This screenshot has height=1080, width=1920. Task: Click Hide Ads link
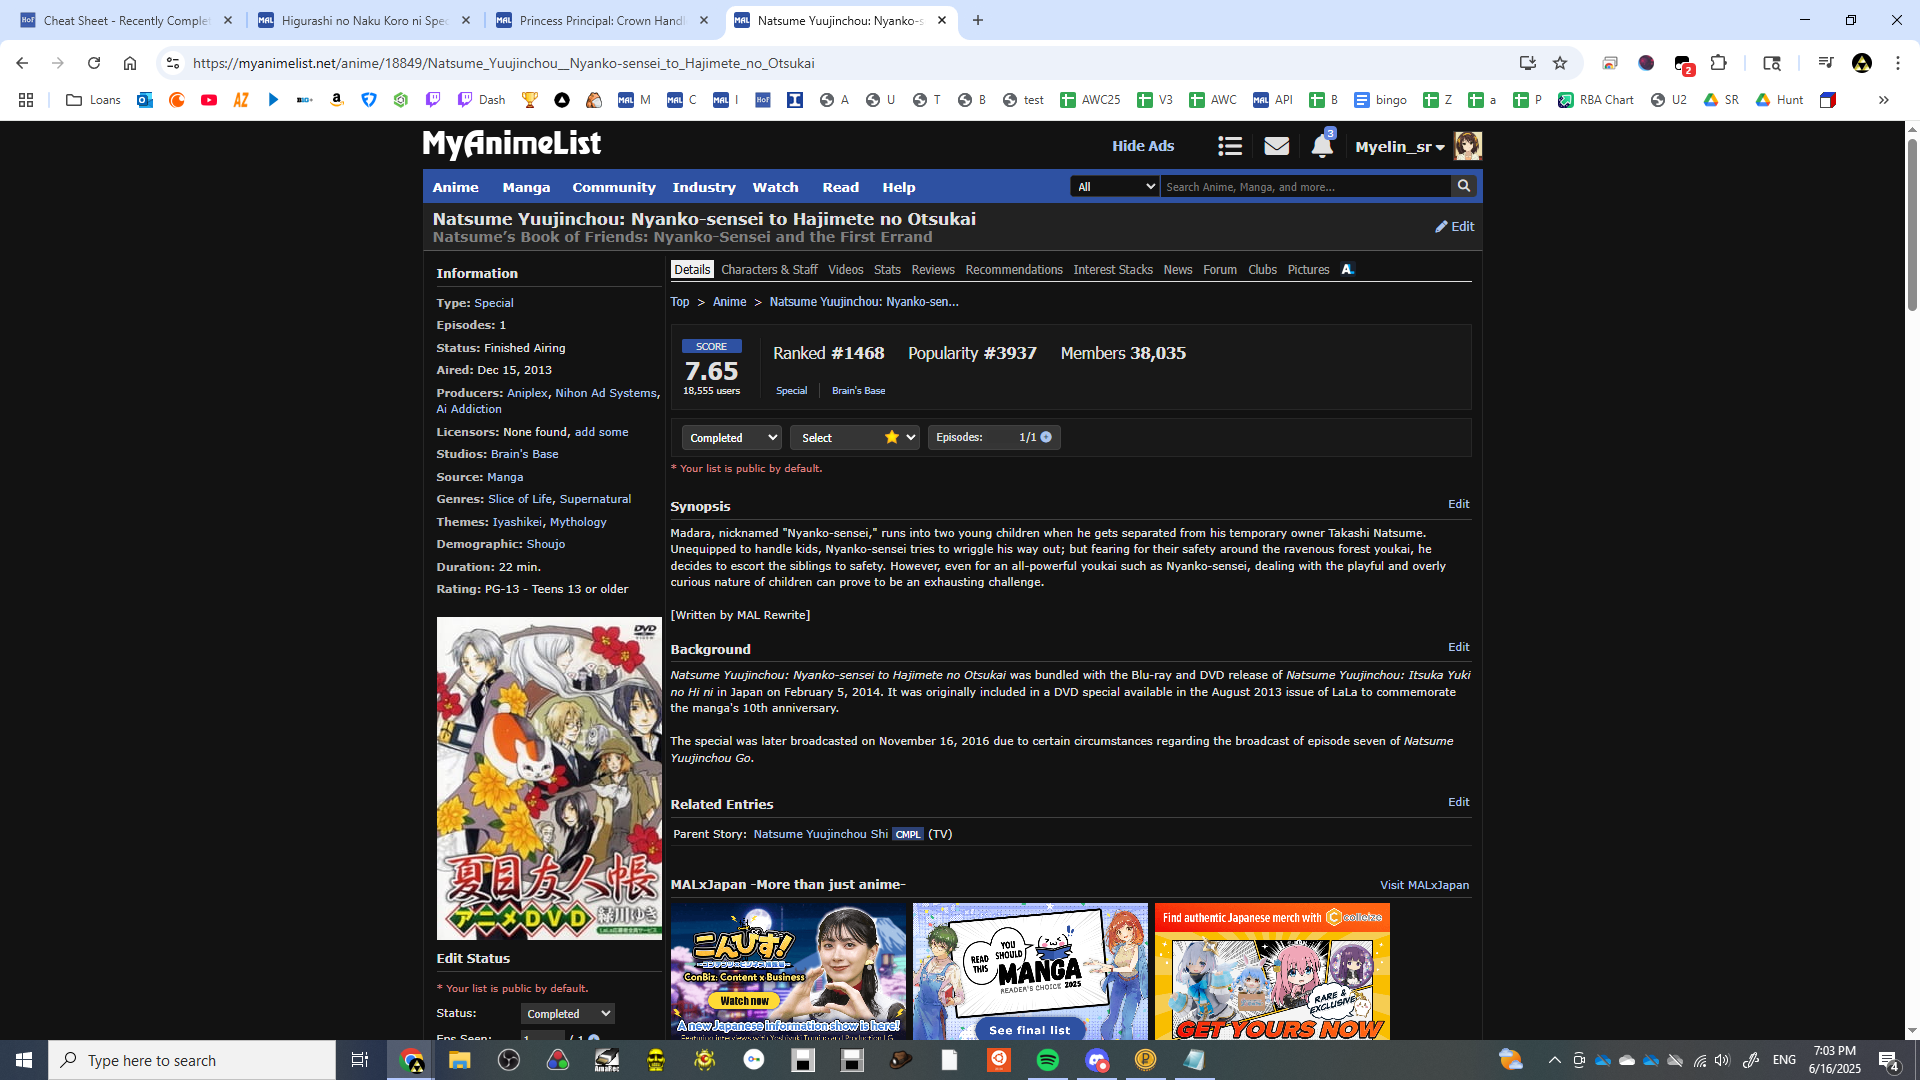(1142, 146)
